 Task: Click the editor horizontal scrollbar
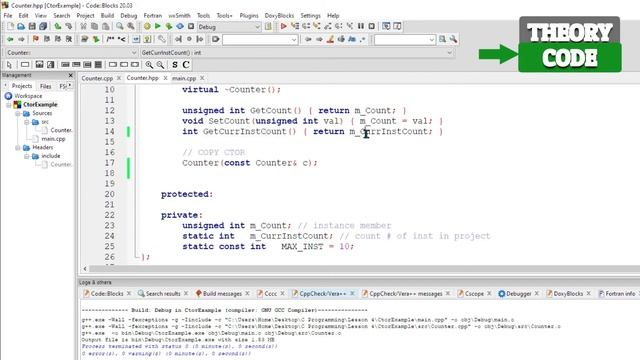pos(364,269)
